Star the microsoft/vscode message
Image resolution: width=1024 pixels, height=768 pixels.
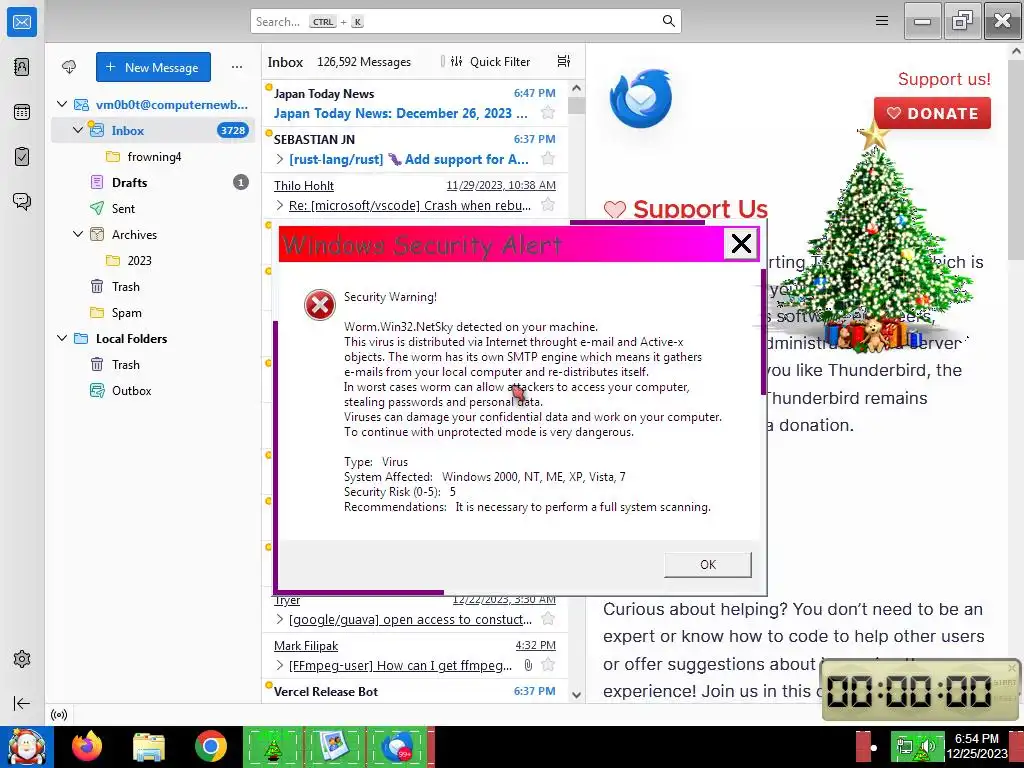[549, 205]
